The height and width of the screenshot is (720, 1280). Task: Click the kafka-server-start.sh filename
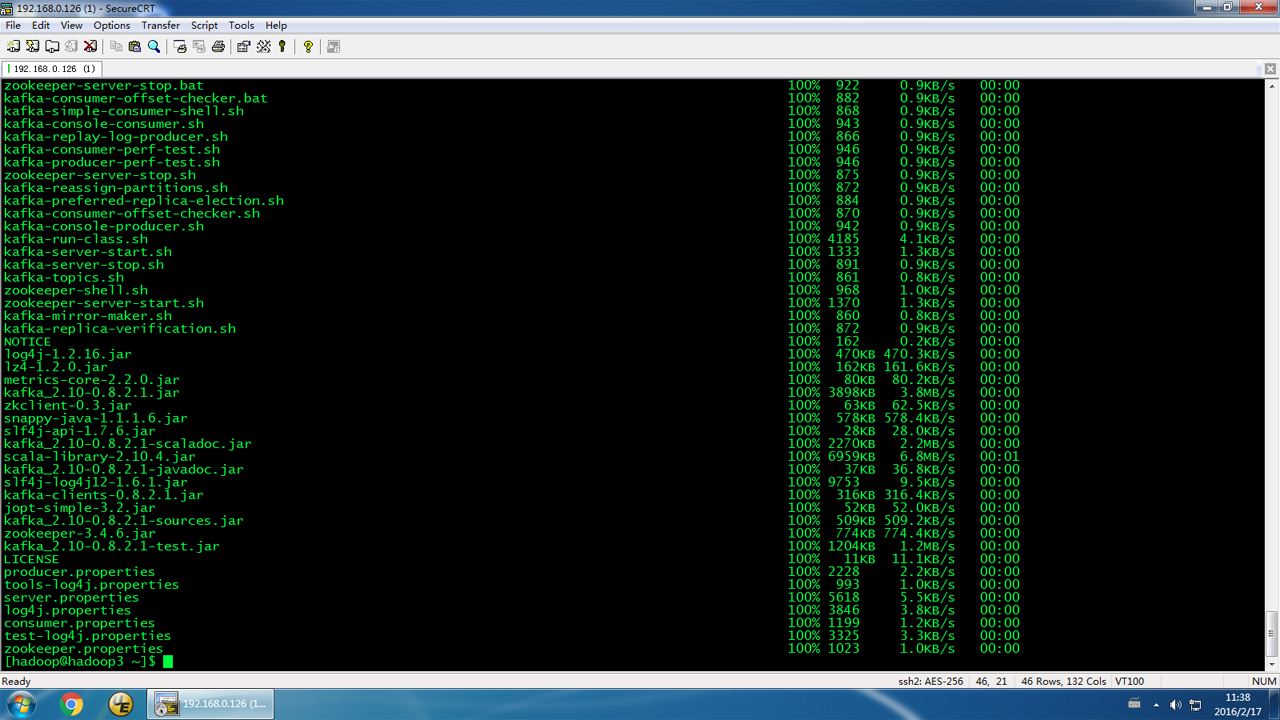[x=88, y=252]
